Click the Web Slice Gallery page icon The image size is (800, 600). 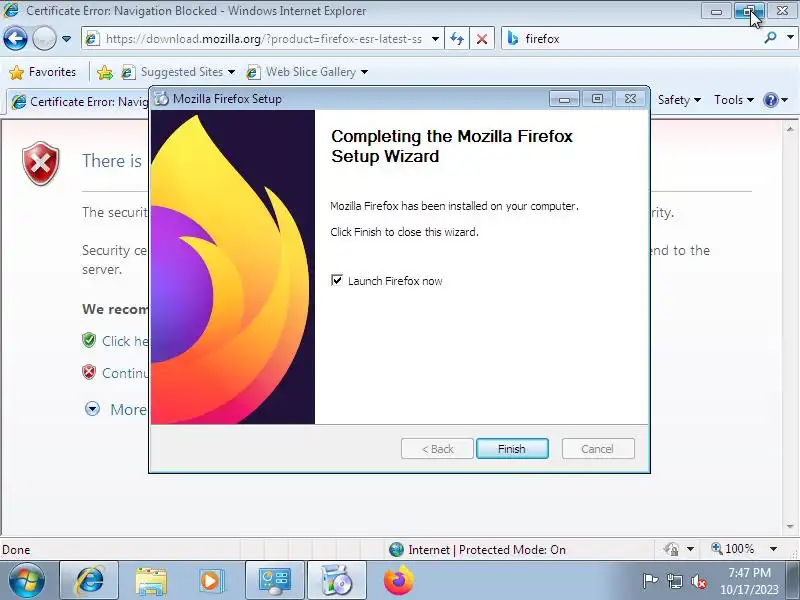(253, 72)
